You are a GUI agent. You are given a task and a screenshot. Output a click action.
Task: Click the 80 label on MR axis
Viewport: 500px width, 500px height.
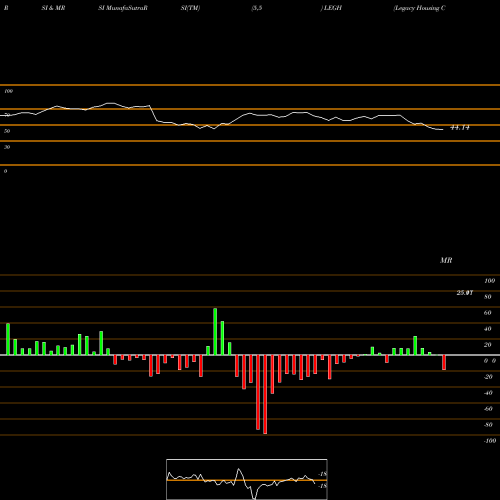click(488, 297)
